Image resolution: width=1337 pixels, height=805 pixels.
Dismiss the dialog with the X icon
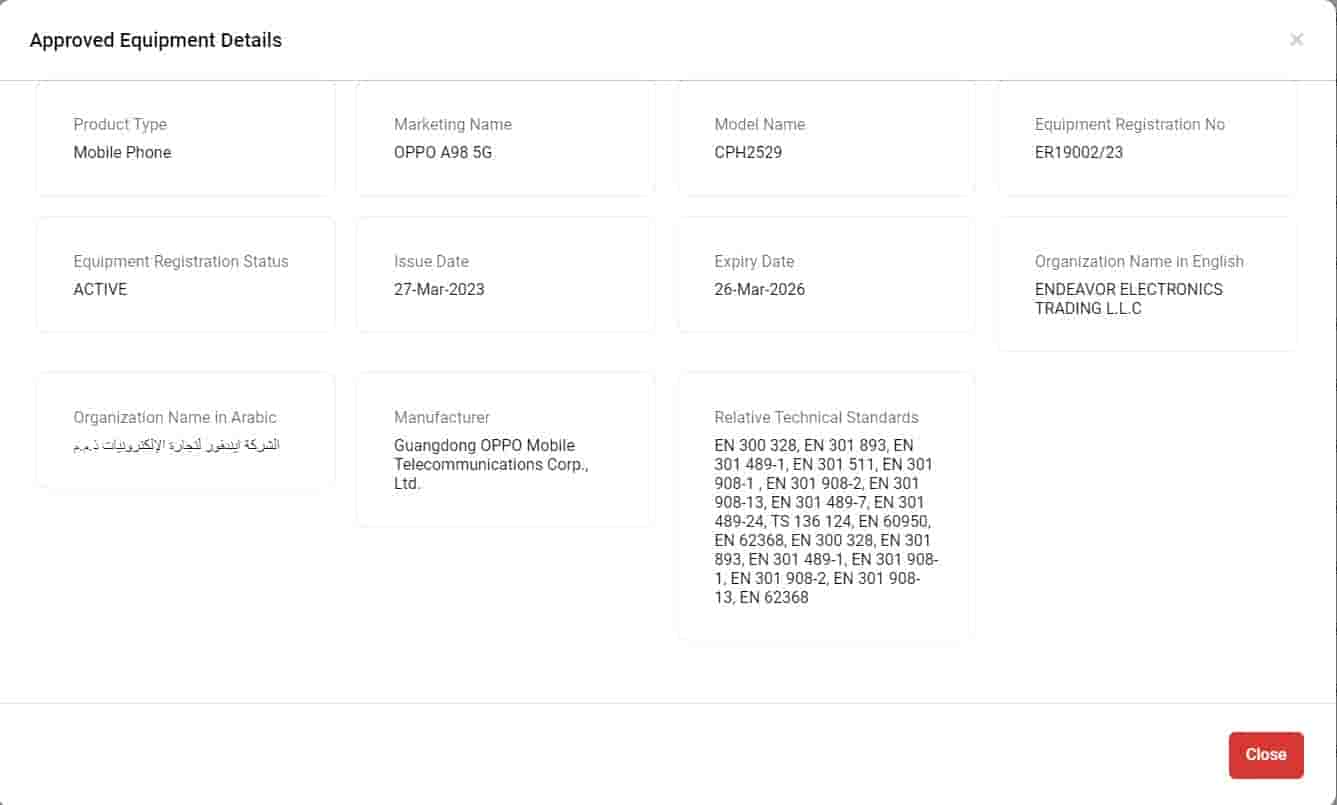point(1296,40)
